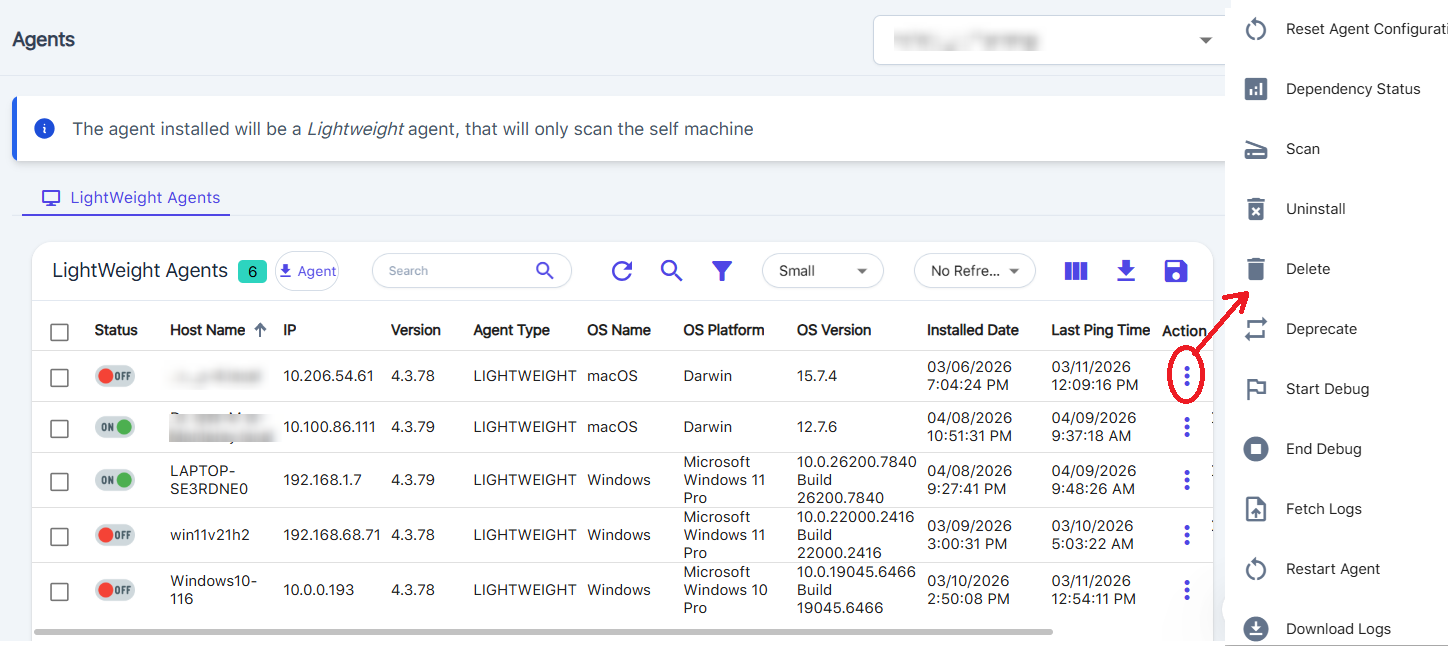1448x653 pixels.
Task: Open three-dot actions for LAPTOP-SE3RDNE0
Action: (x=1187, y=480)
